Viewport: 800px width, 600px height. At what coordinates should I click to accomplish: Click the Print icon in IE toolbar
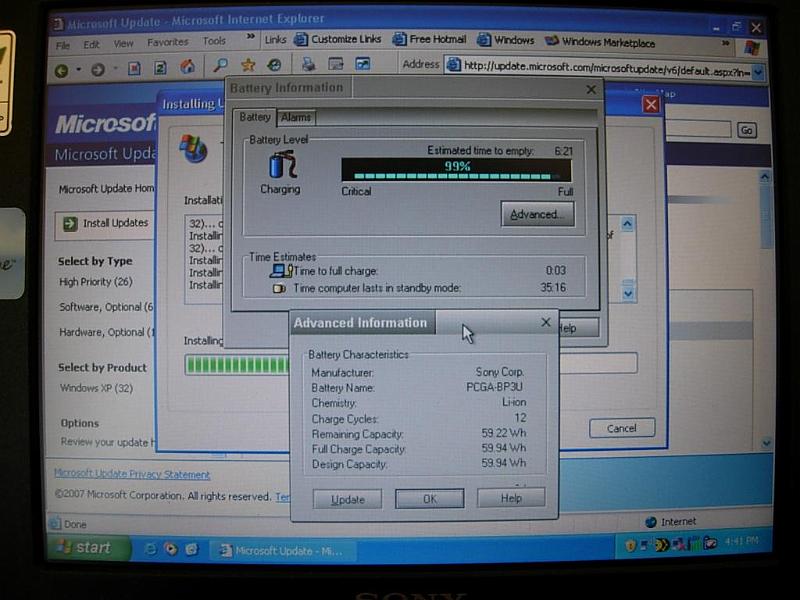pos(308,64)
